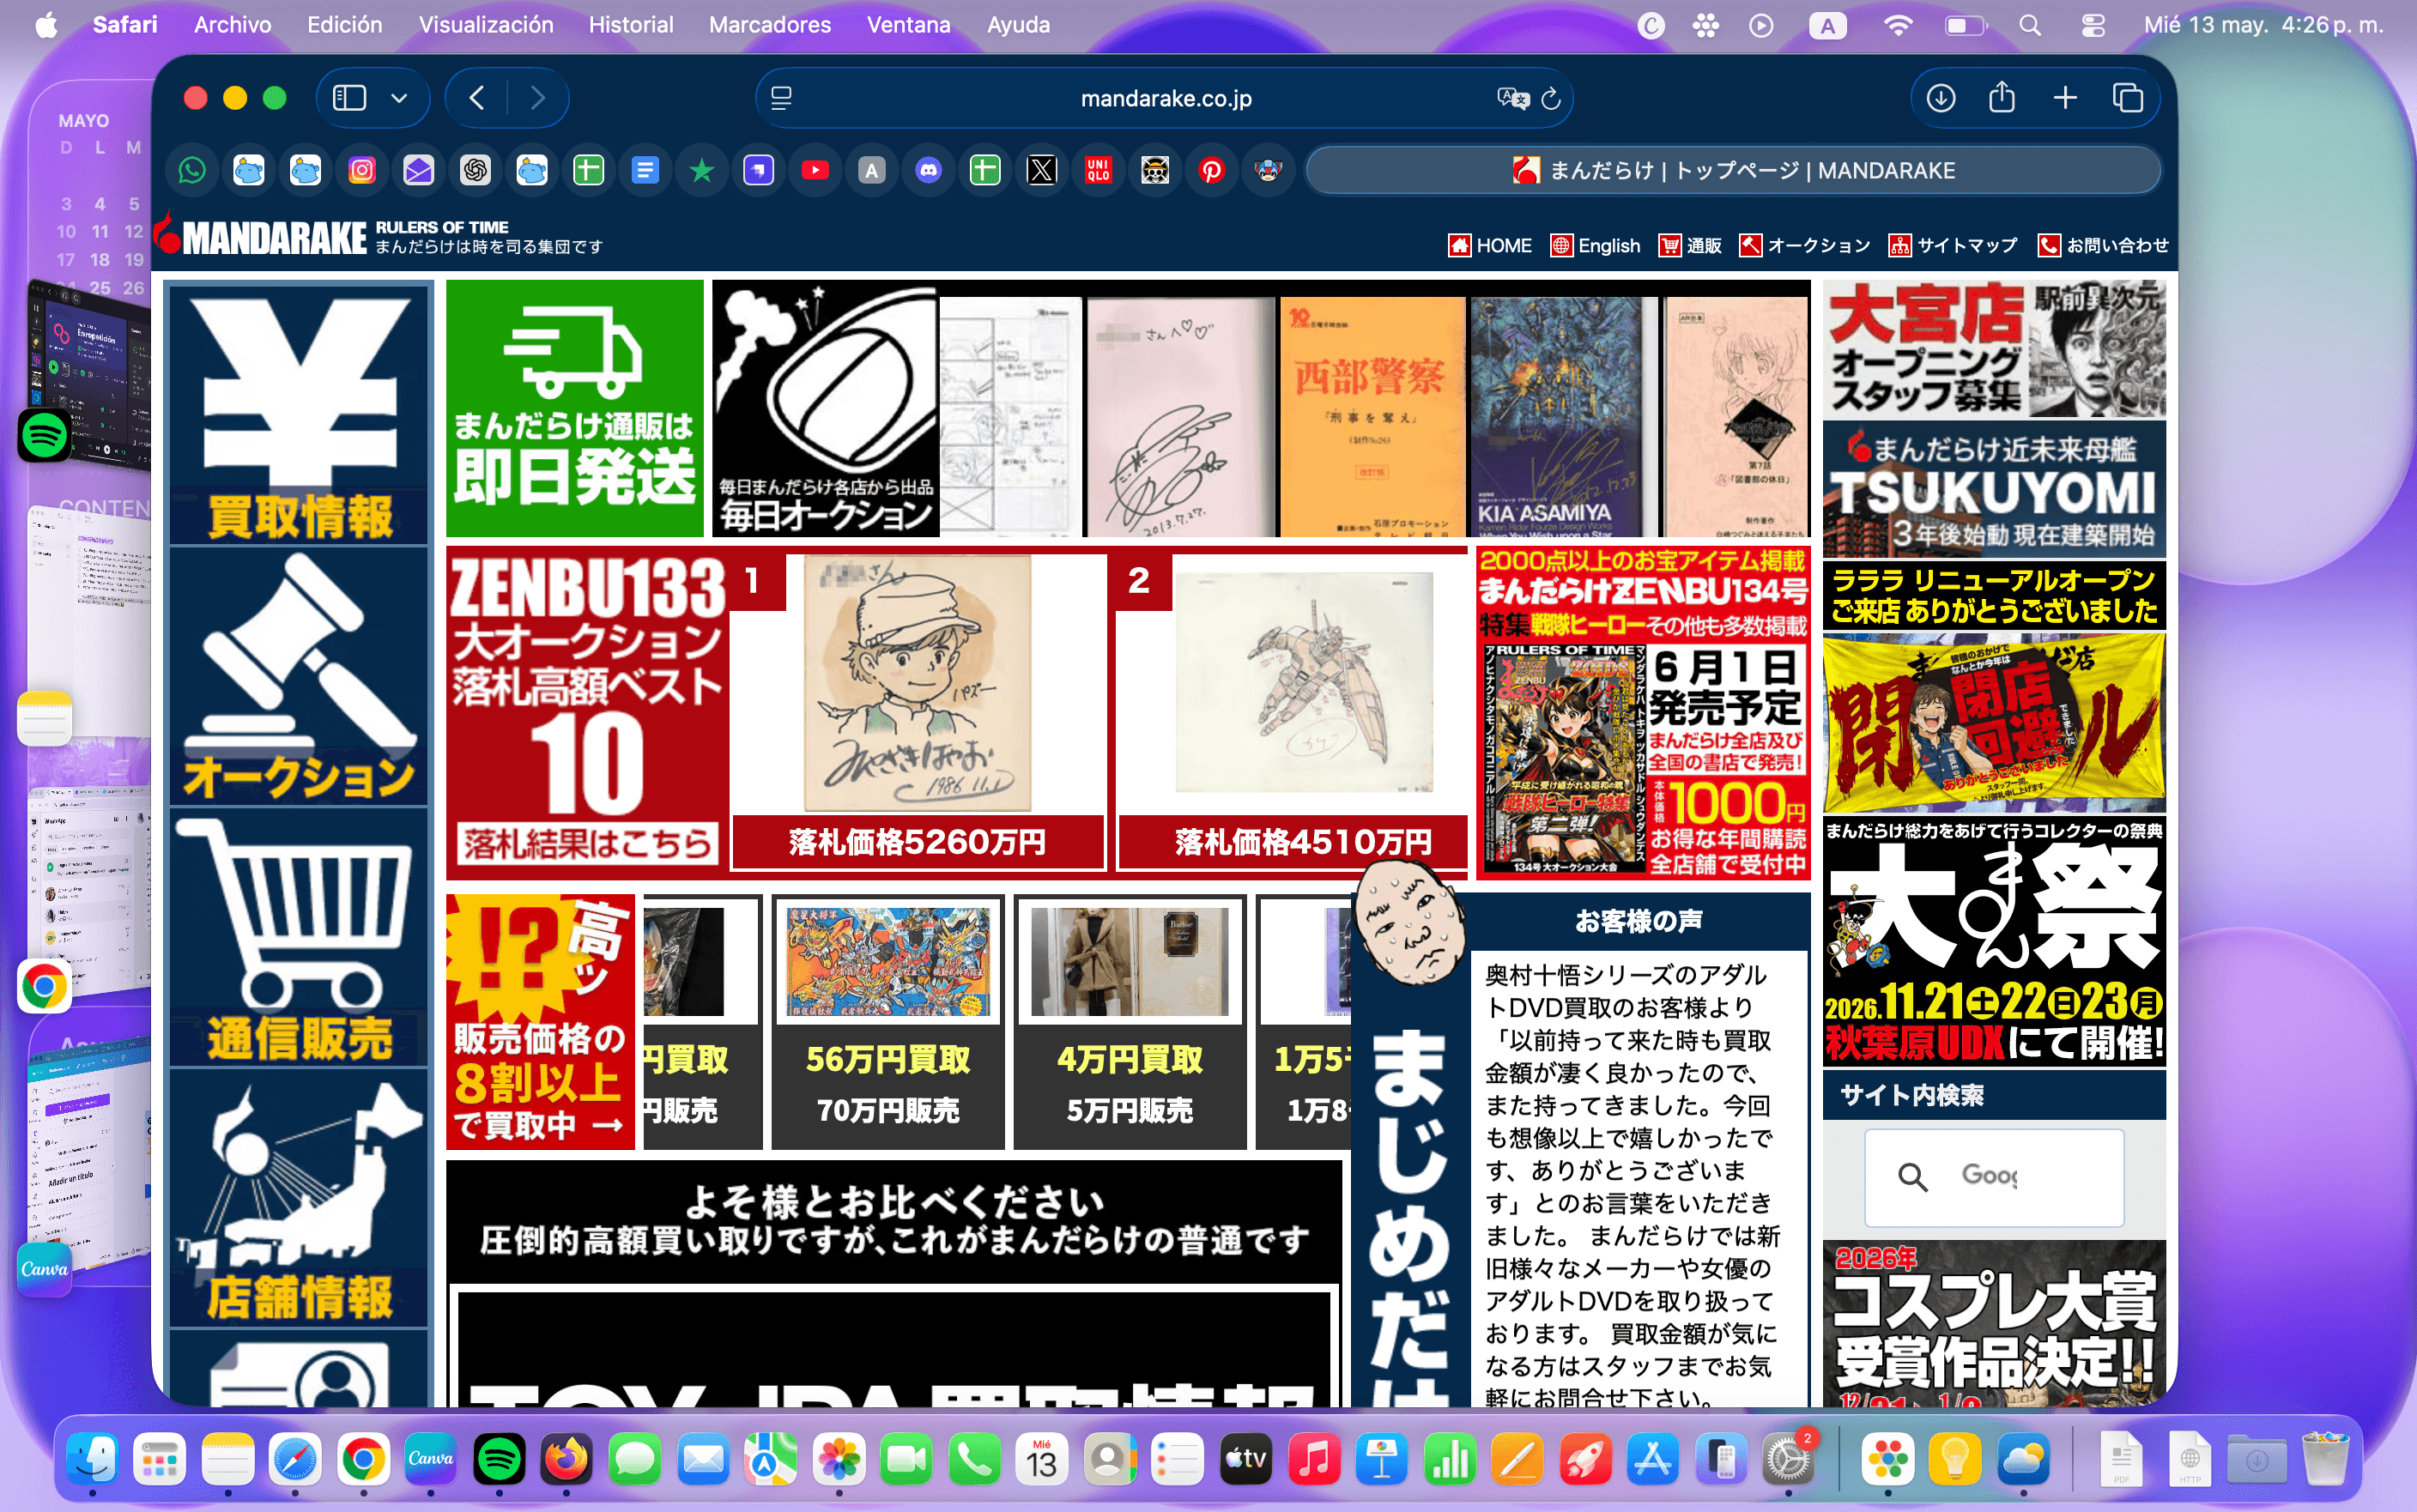The width and height of the screenshot is (2417, 1512).
Task: Go back to the previous page
Action: click(x=477, y=98)
